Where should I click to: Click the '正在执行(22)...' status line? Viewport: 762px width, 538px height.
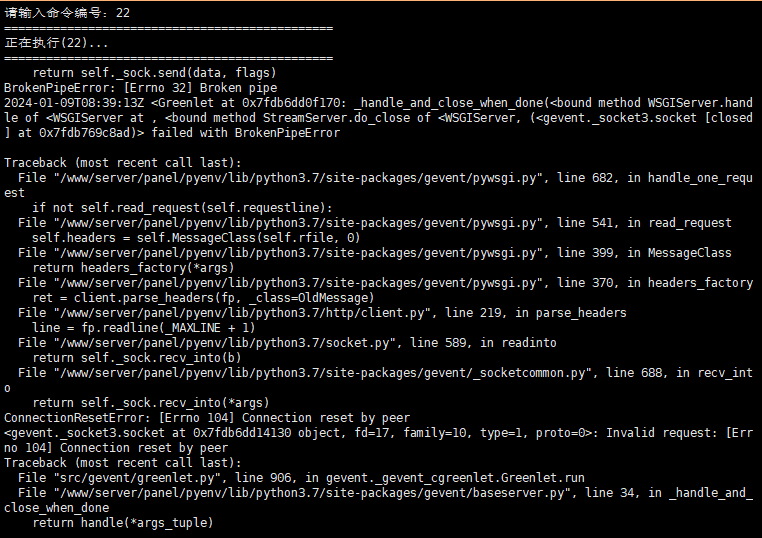[x=56, y=43]
